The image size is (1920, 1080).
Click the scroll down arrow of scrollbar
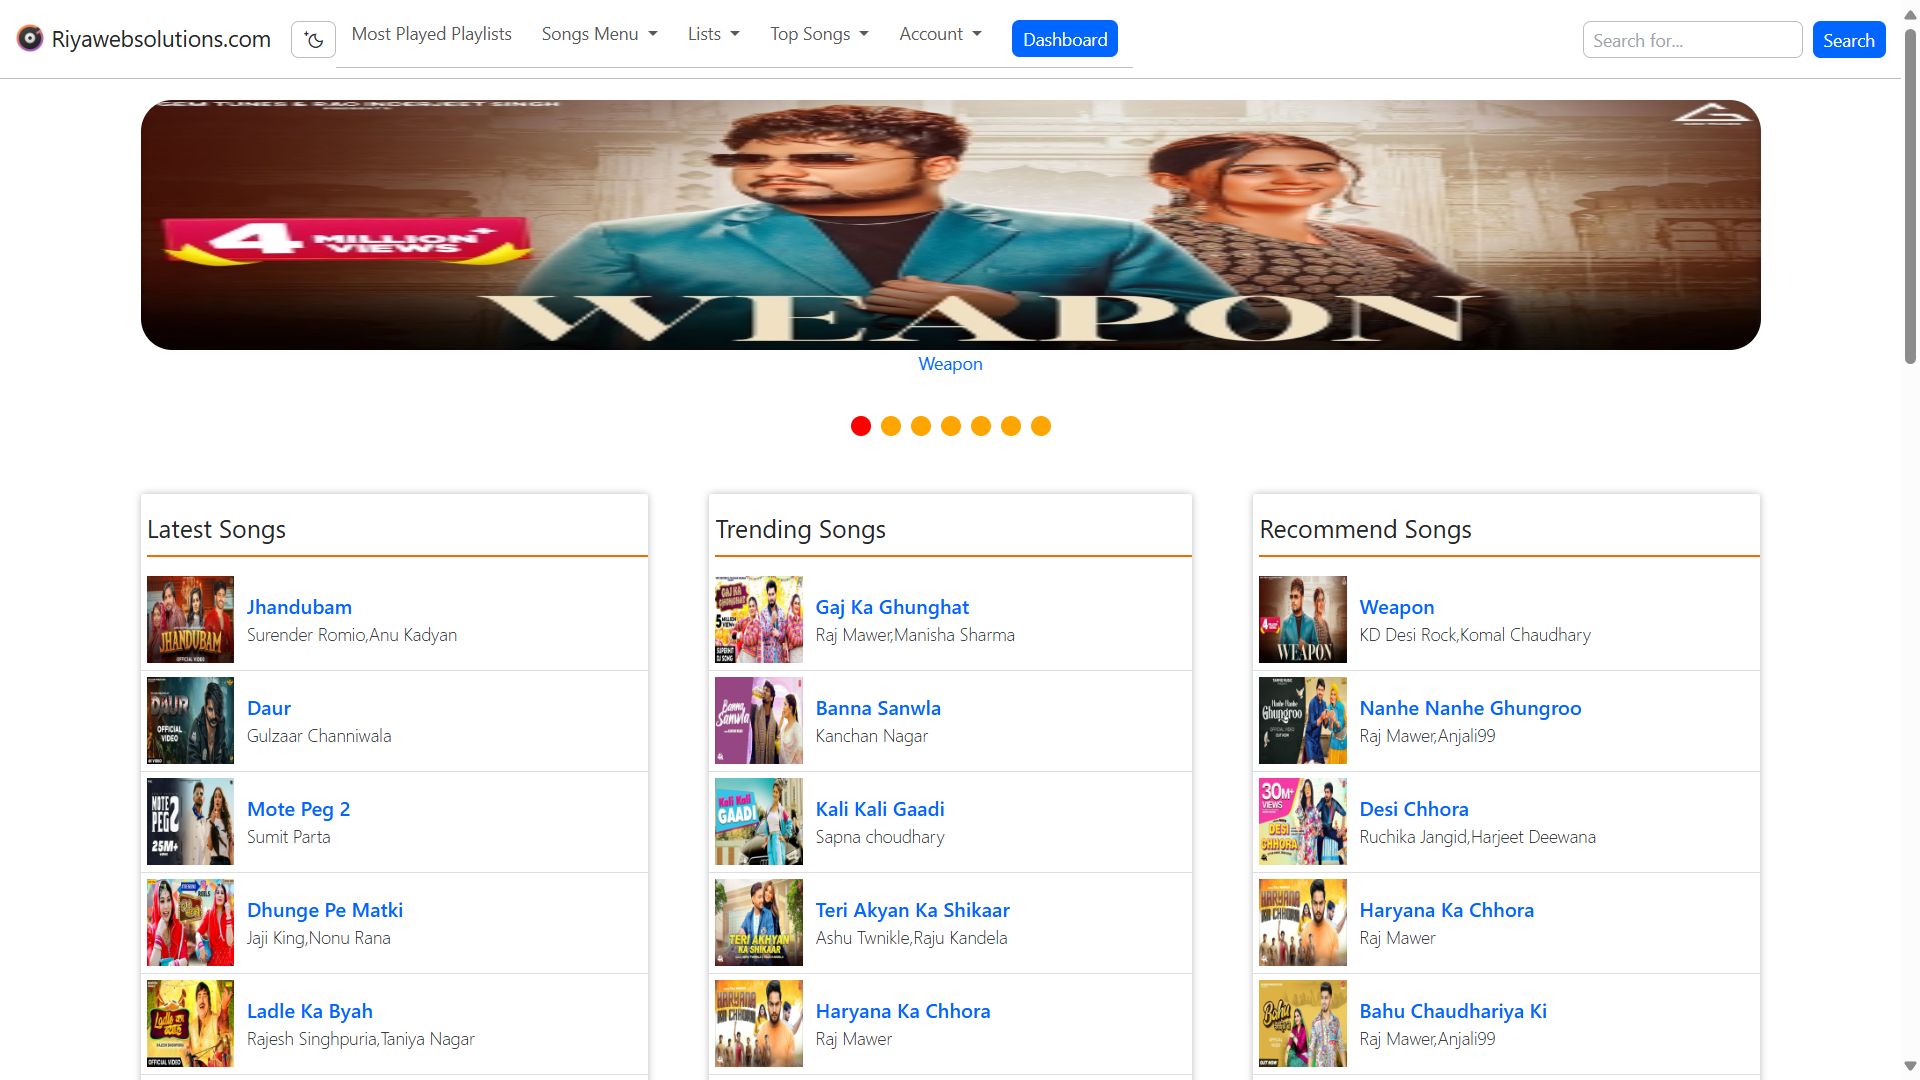(x=1910, y=1066)
